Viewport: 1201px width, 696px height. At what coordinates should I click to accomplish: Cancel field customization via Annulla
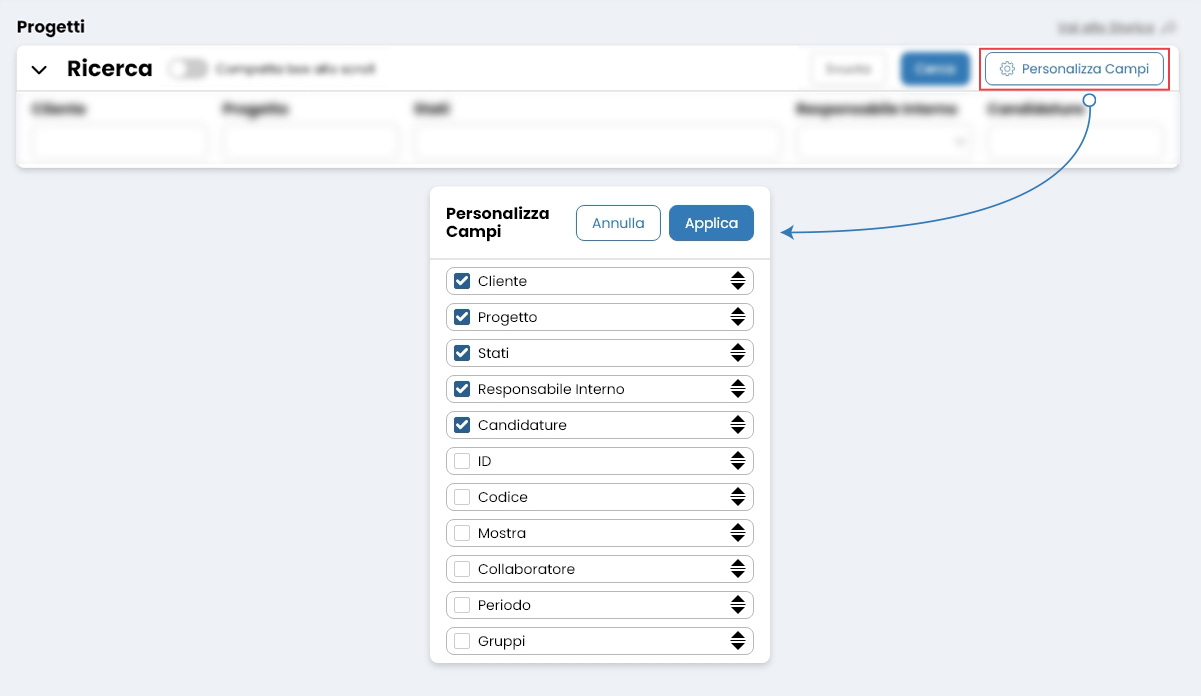(x=618, y=223)
